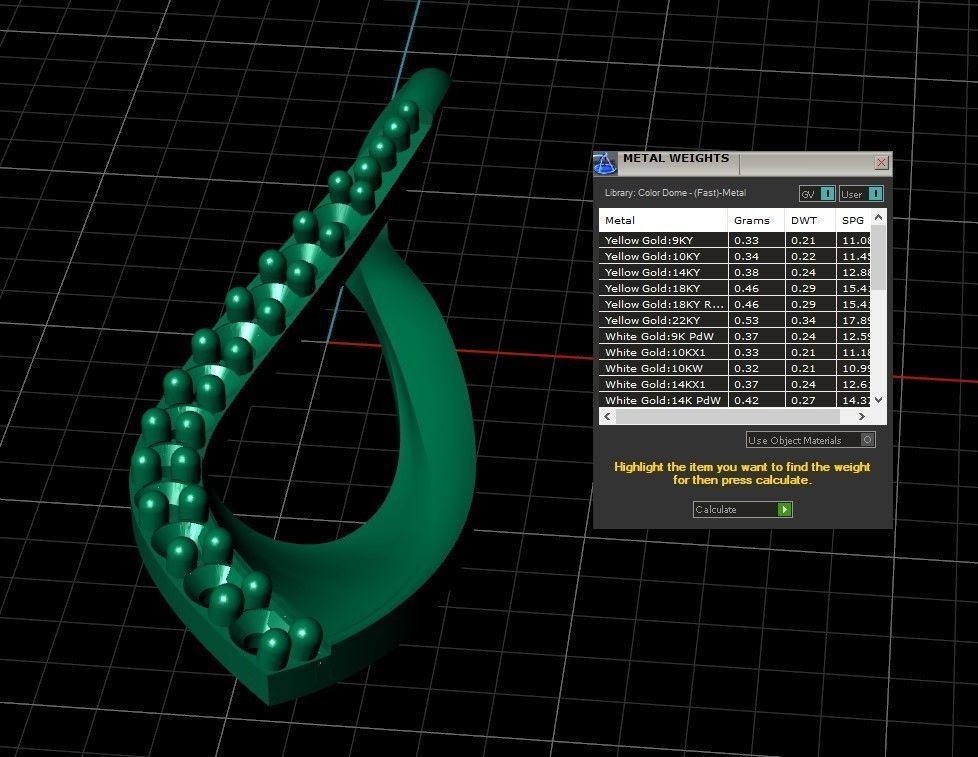This screenshot has height=757, width=978.
Task: Click the Library: Color Dome label
Action: pos(675,193)
